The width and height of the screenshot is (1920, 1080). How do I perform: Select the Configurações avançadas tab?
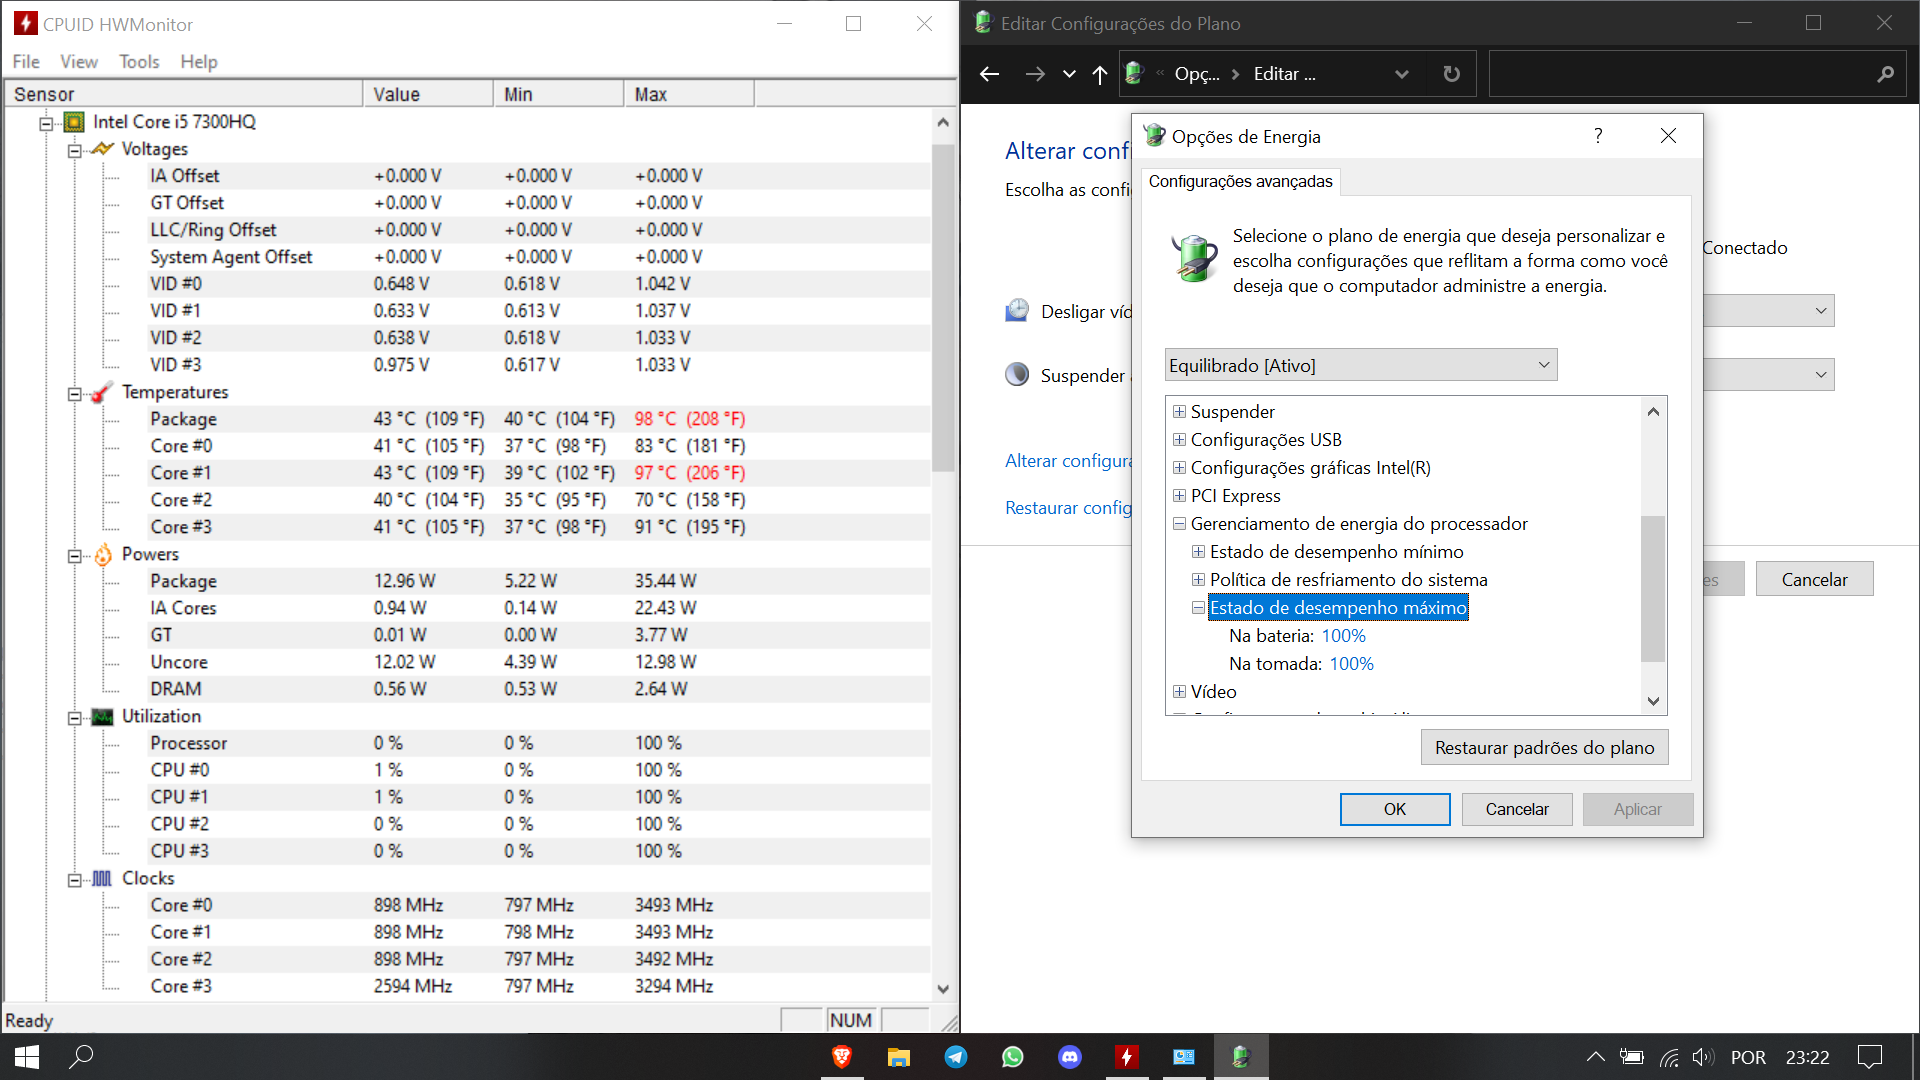tap(1240, 181)
